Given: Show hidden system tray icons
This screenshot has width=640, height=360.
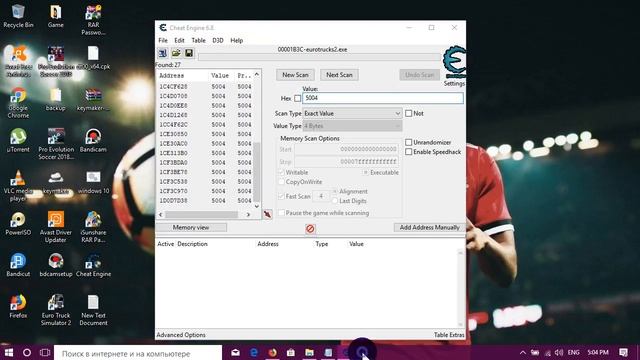Looking at the screenshot, I should pyautogui.click(x=522, y=352).
